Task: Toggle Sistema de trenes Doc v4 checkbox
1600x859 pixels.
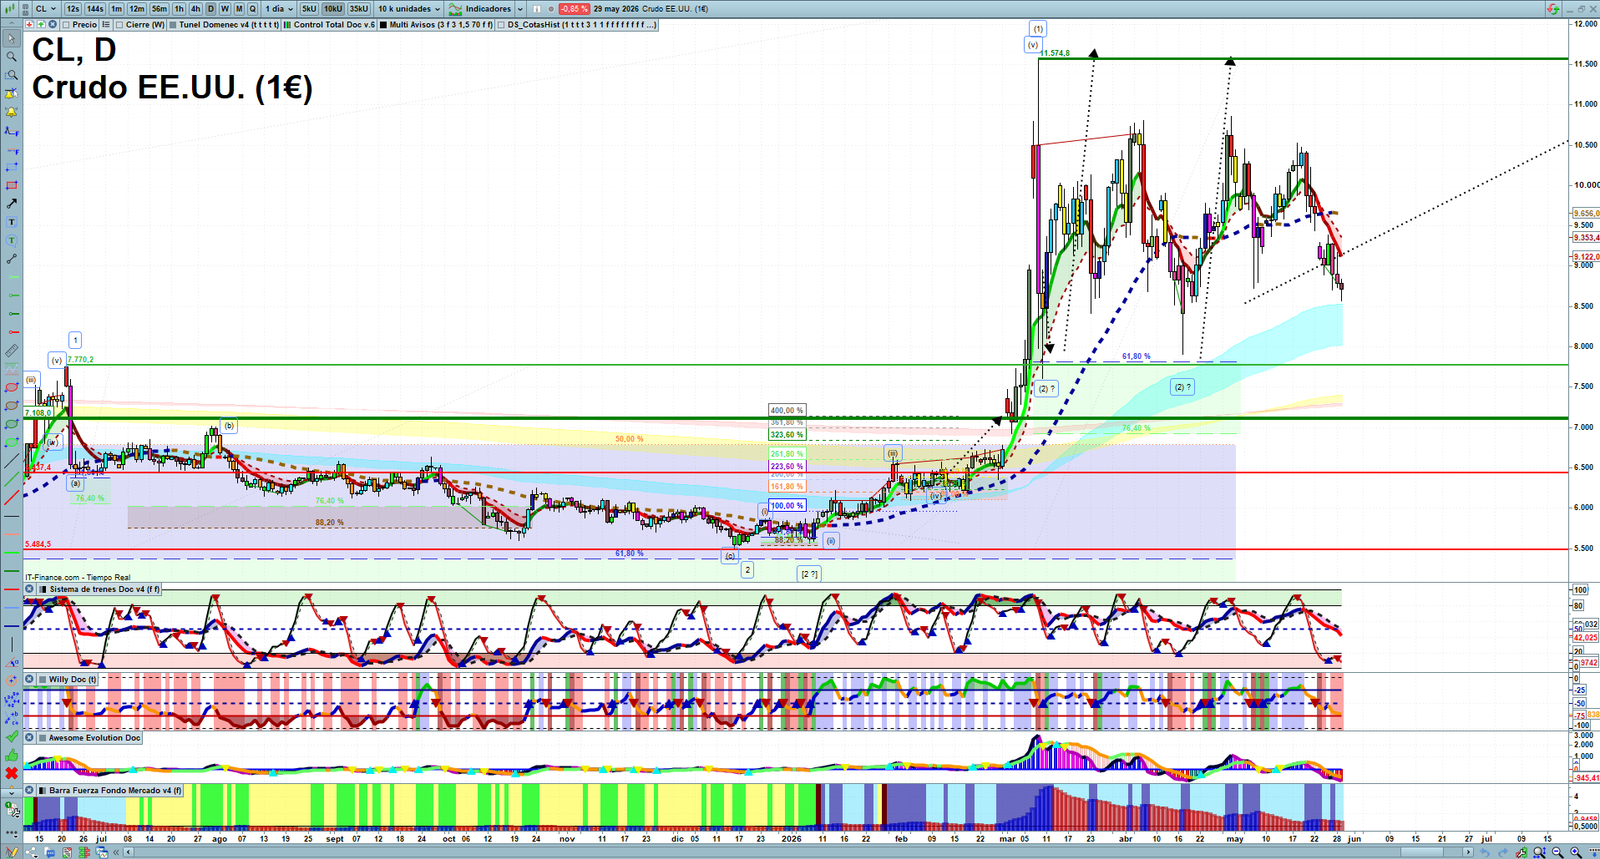Action: tap(43, 589)
